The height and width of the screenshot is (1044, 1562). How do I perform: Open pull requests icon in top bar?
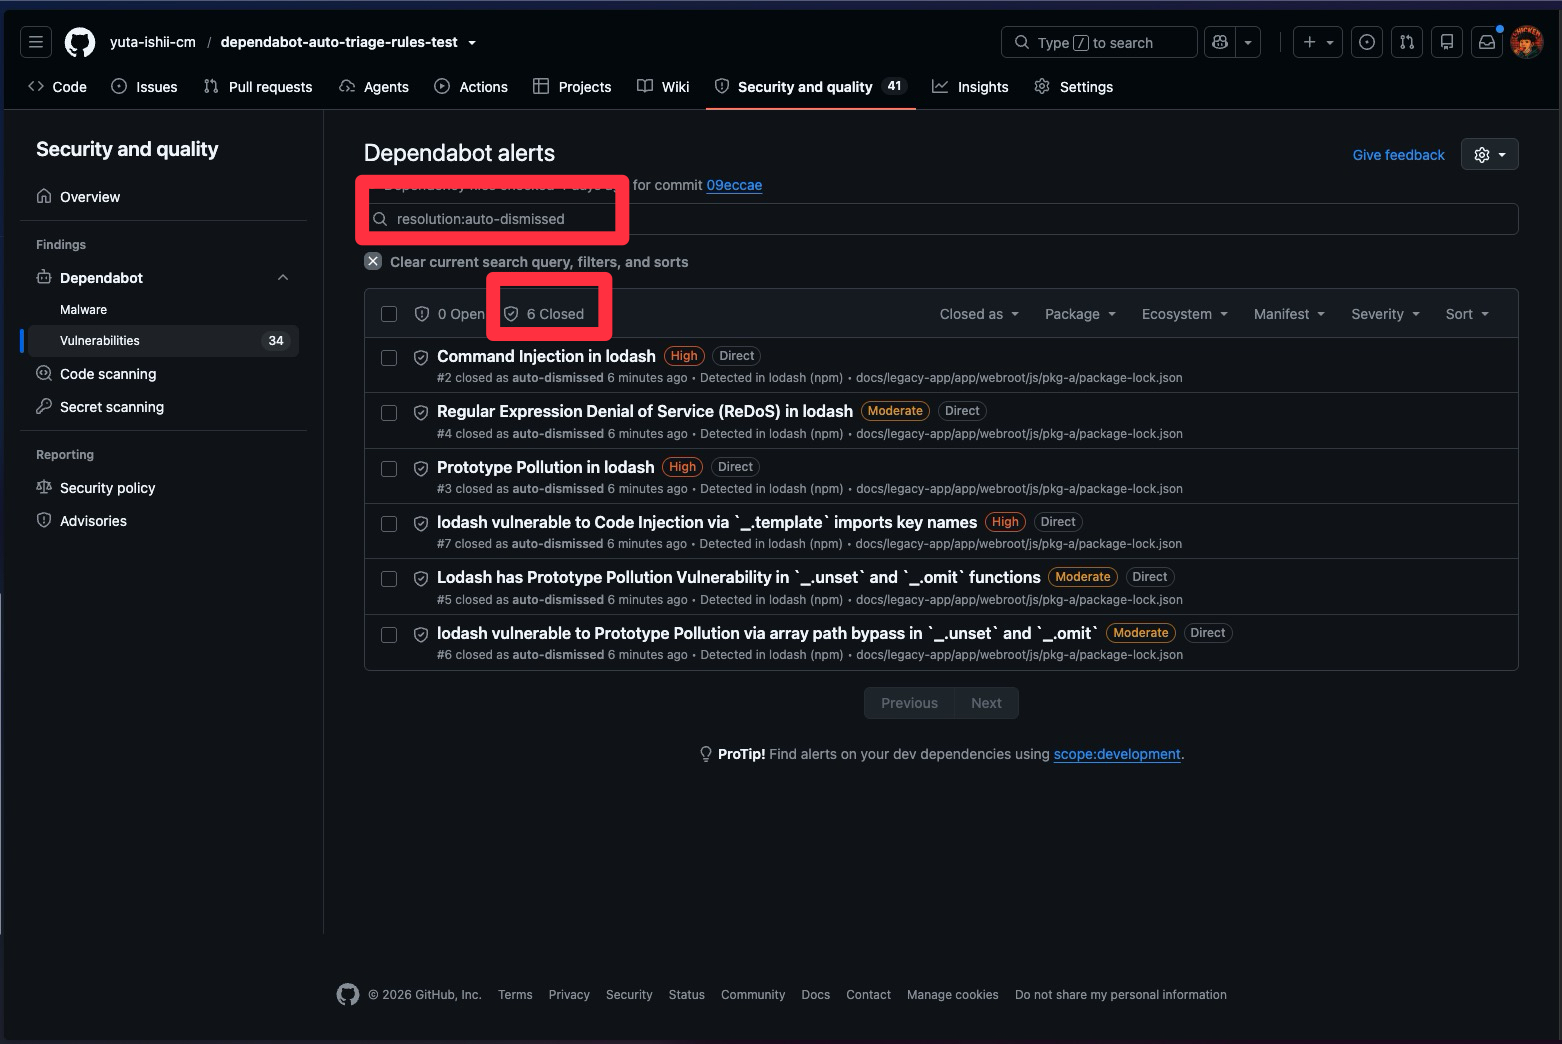[x=1407, y=42]
